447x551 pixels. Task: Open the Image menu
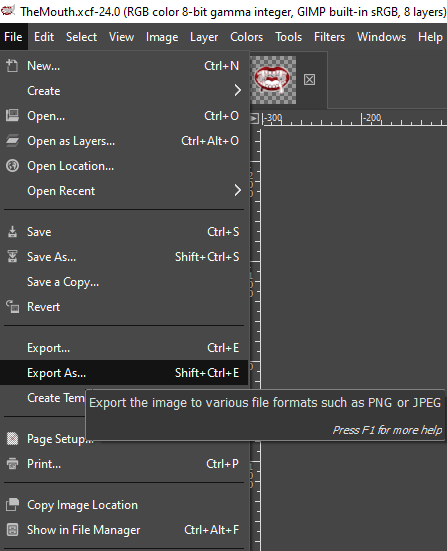click(162, 37)
